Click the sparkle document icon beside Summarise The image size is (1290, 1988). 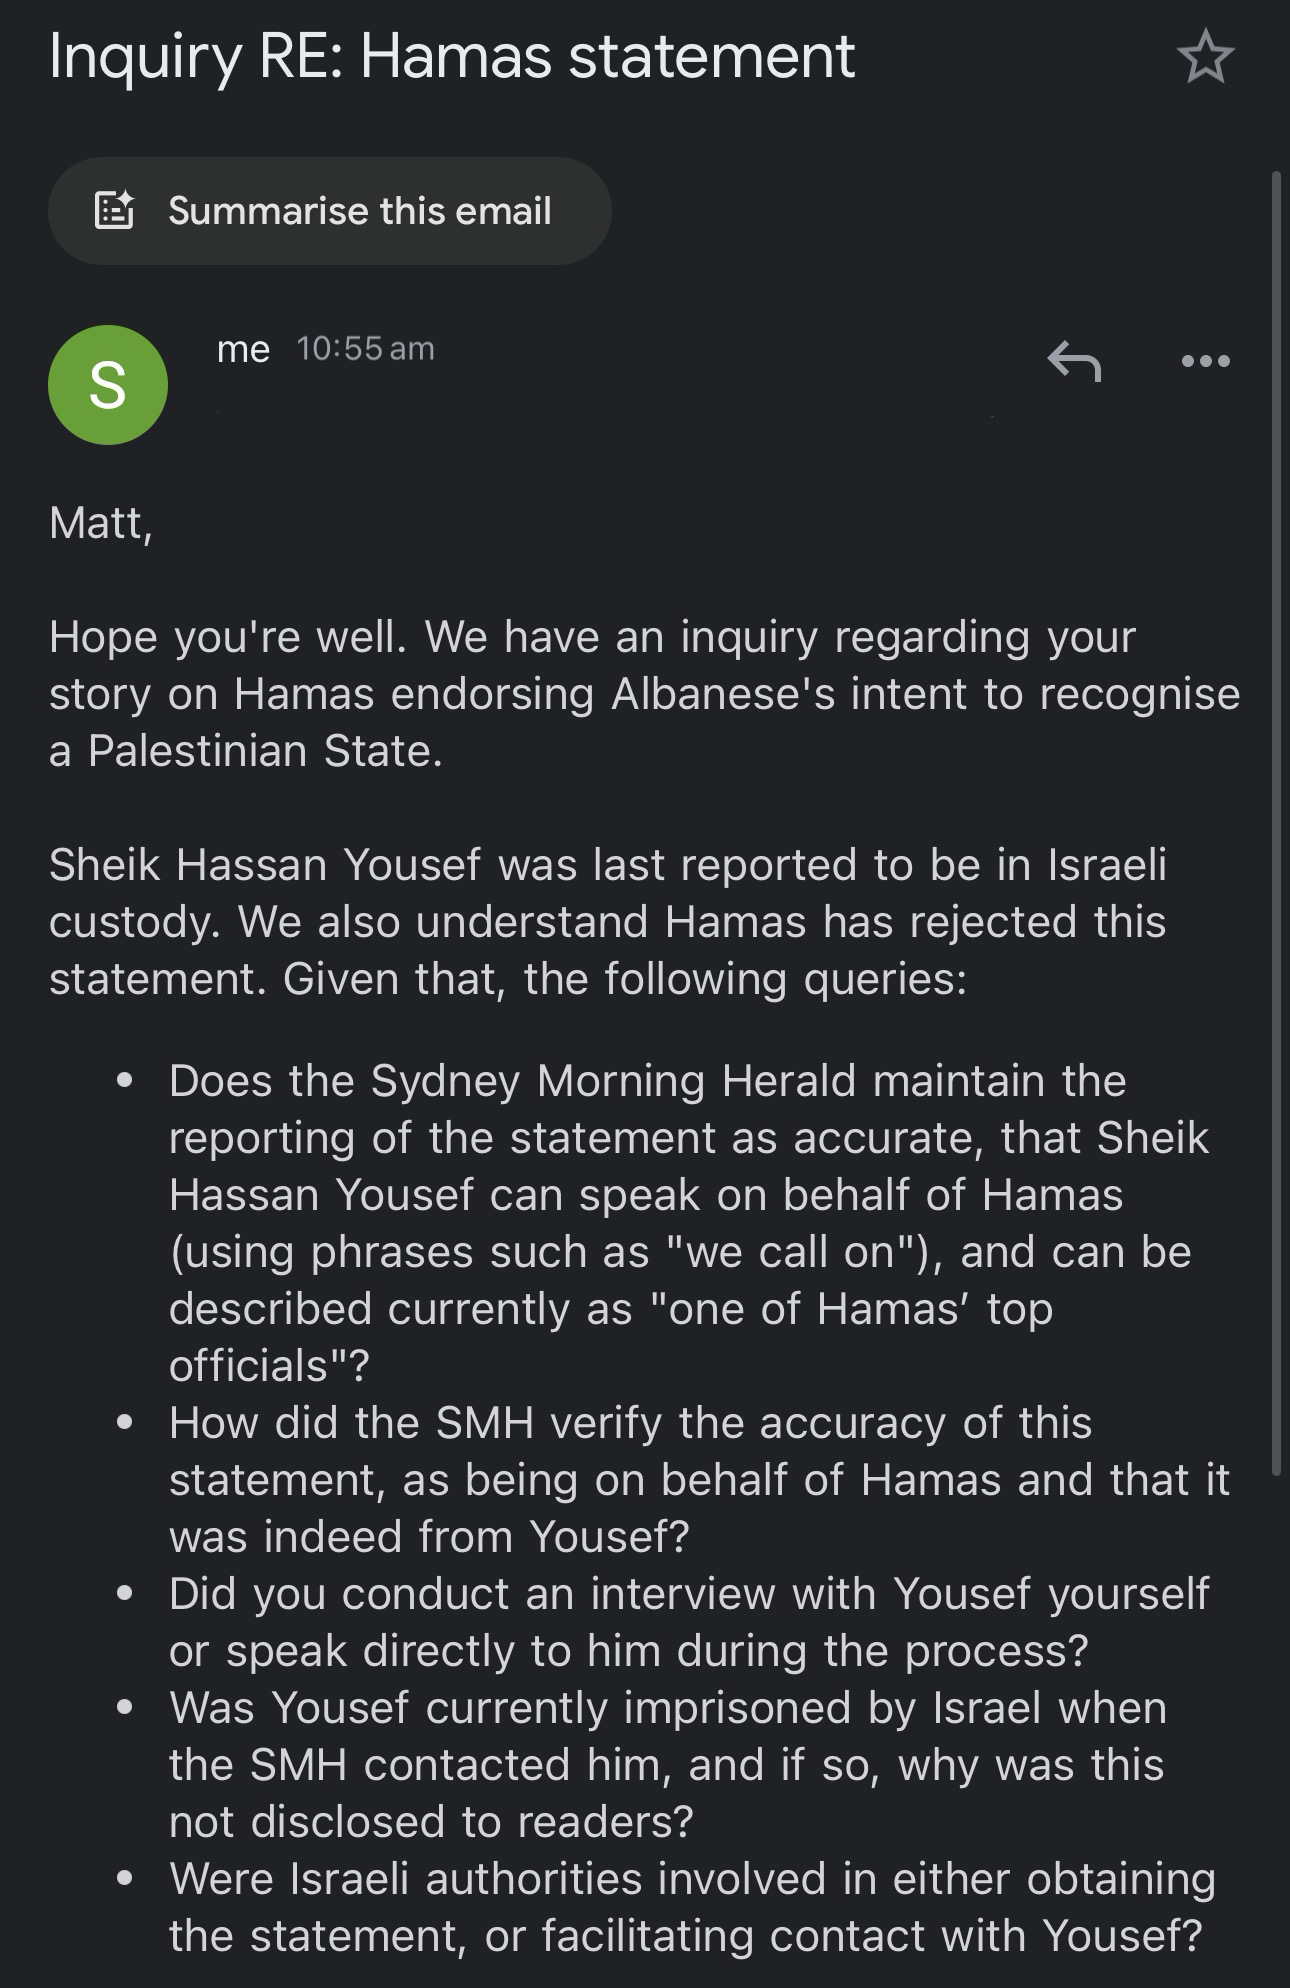point(114,211)
